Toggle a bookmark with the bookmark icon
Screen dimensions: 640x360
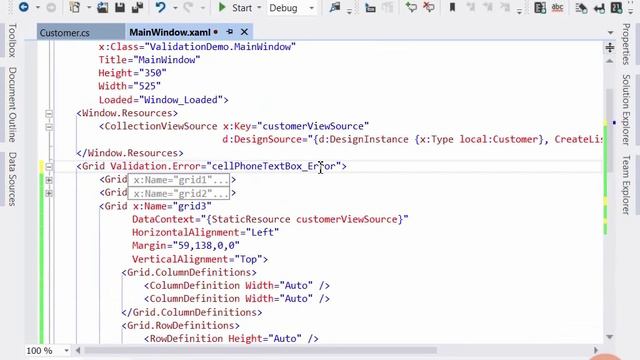(x=452, y=7)
